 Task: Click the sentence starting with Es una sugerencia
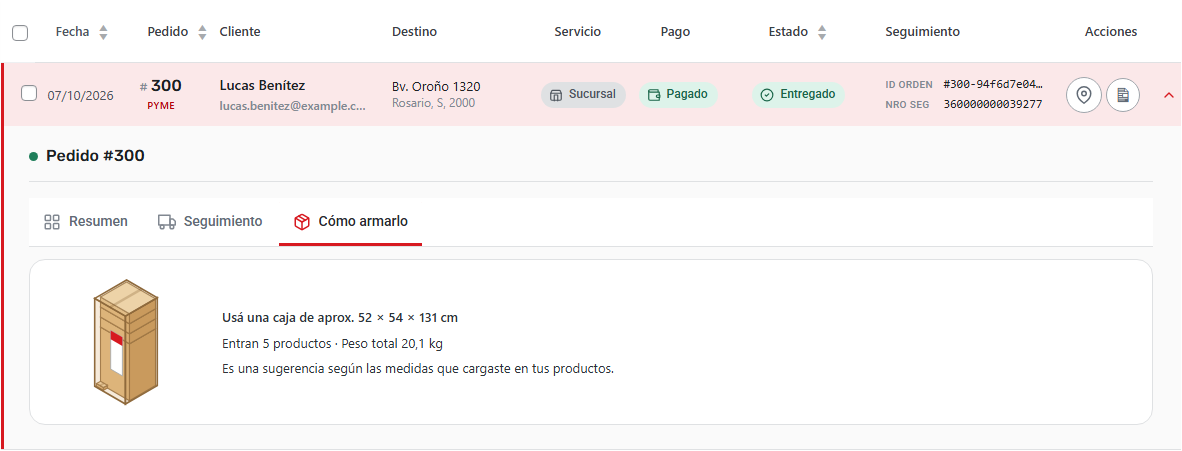click(x=418, y=370)
